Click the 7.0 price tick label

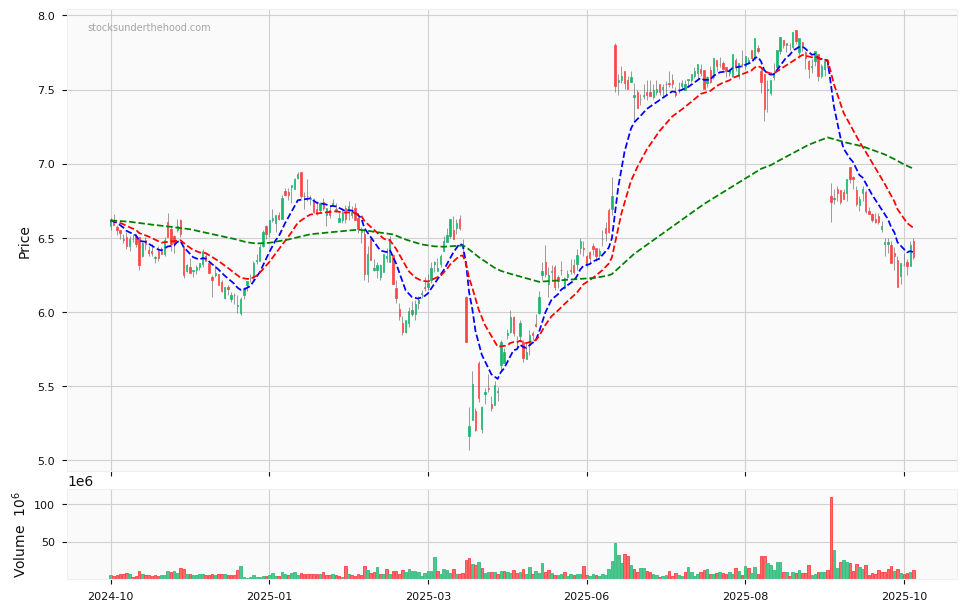tap(46, 165)
